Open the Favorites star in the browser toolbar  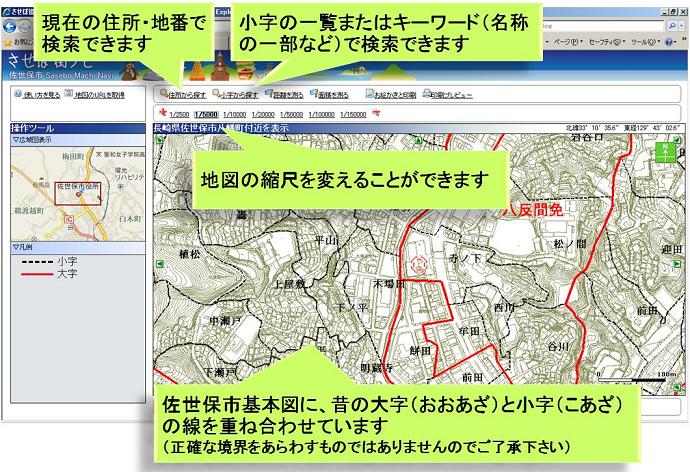pyautogui.click(x=7, y=42)
